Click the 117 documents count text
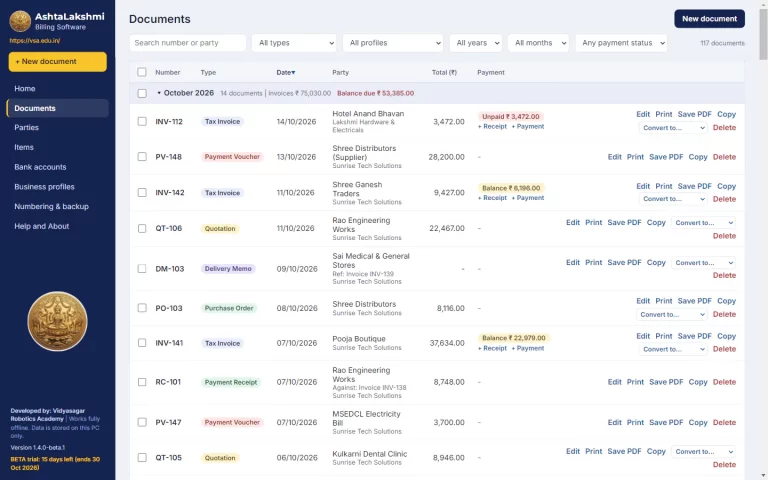The height and width of the screenshot is (480, 768). coord(722,43)
